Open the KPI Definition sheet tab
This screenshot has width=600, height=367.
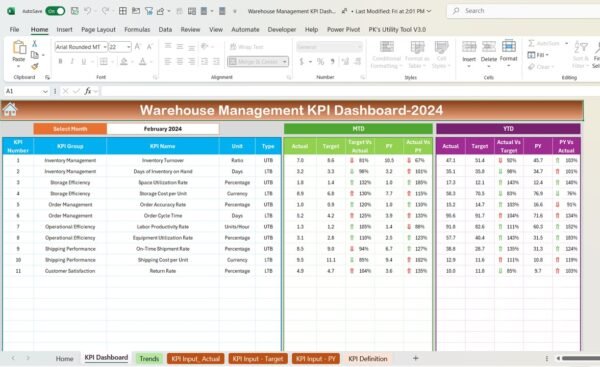[x=368, y=359]
